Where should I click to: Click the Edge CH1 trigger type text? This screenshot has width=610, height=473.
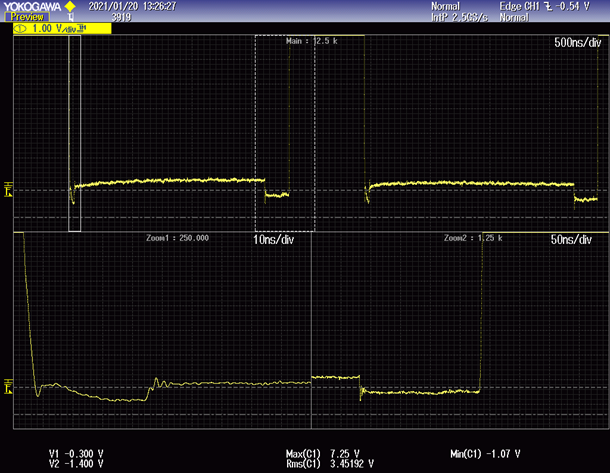[x=520, y=6]
